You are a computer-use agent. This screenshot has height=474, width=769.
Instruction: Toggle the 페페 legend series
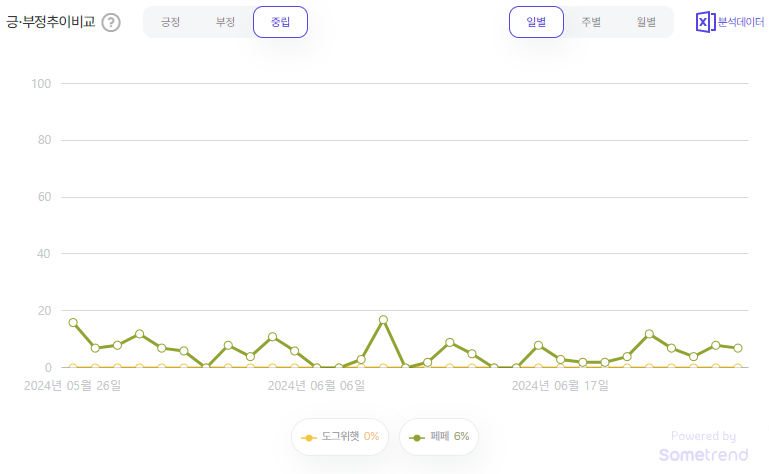tap(438, 437)
